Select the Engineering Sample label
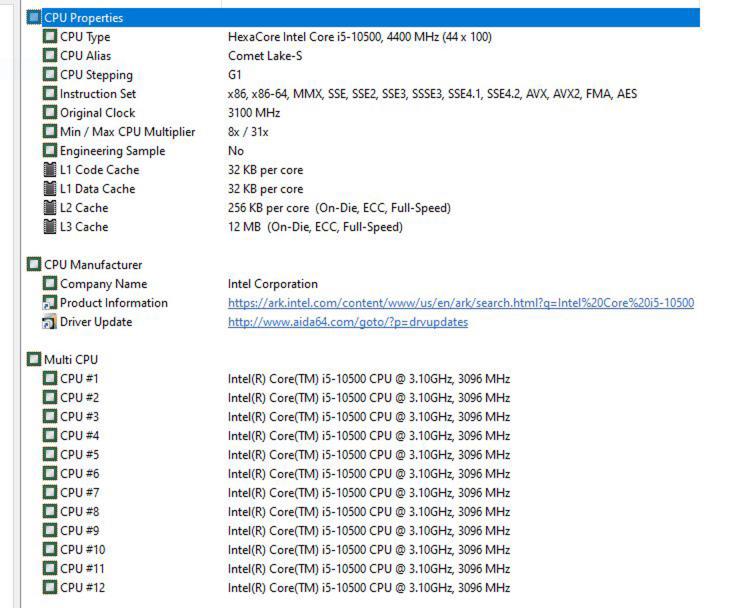 [x=112, y=151]
